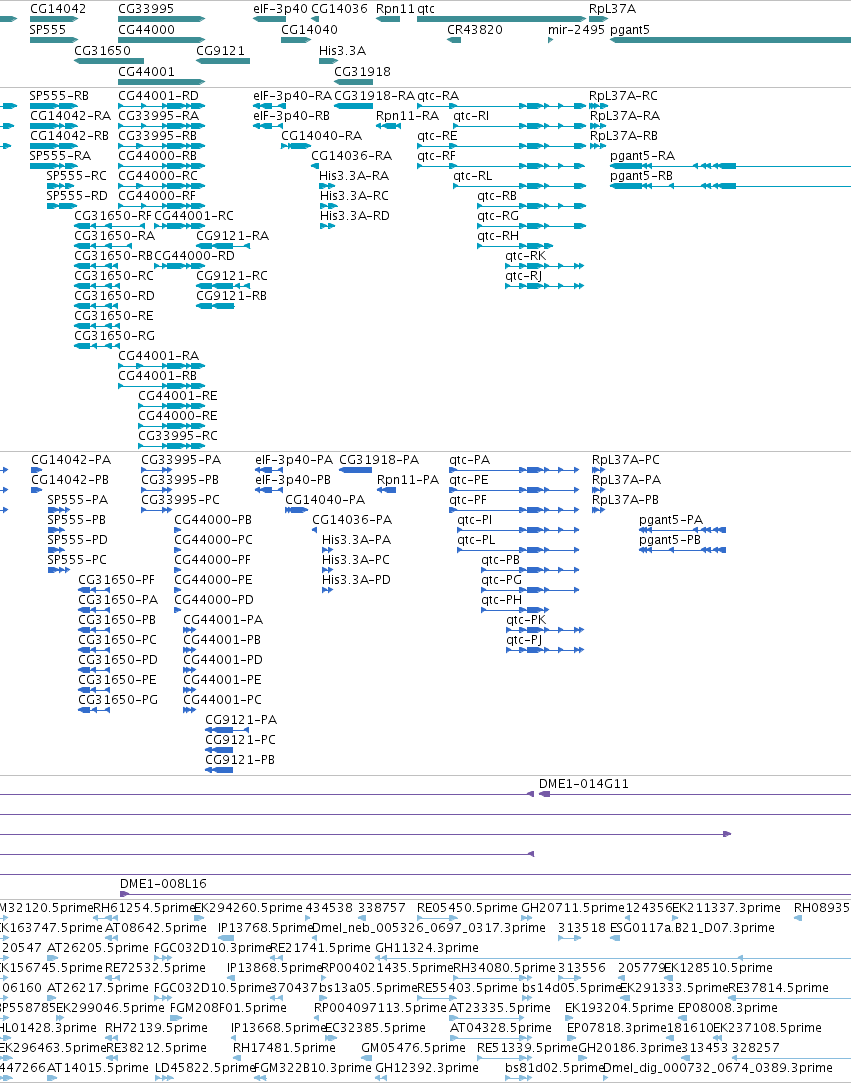This screenshot has width=851, height=1083.
Task: Select the CG31918 gene label
Action: click(363, 71)
